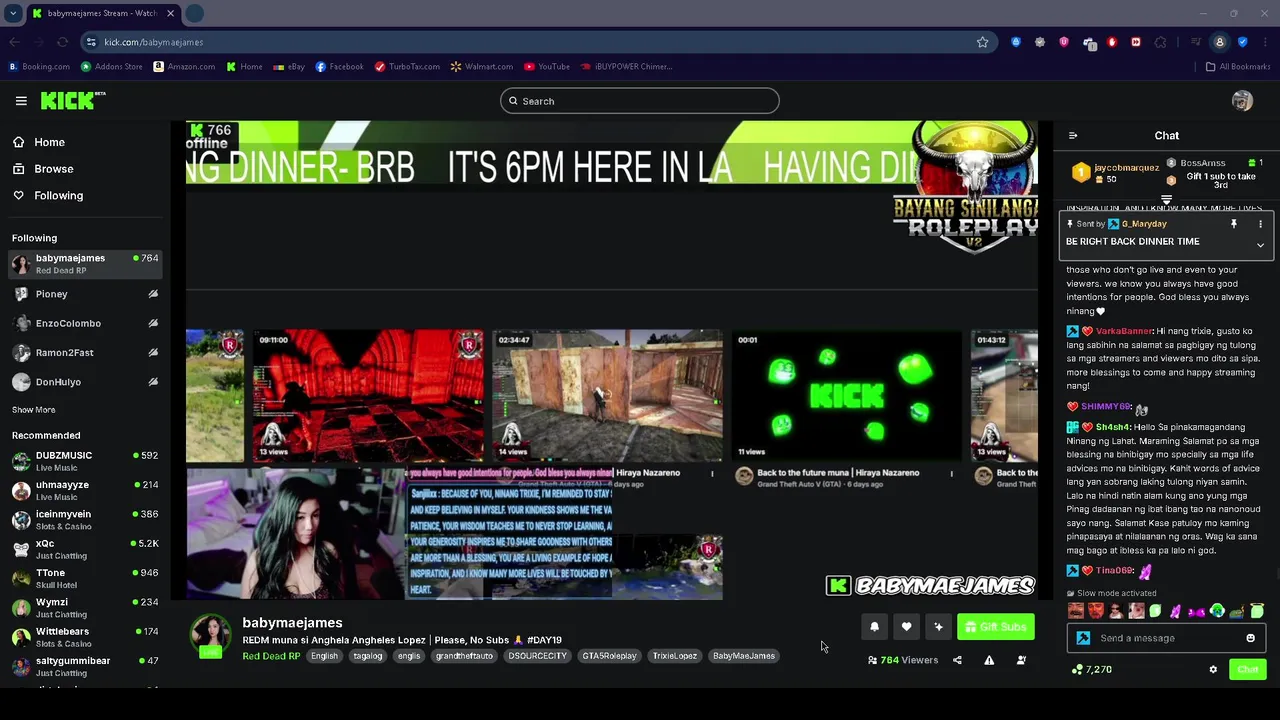Click G_Maryday username in pinned message
This screenshot has height=720, width=1280.
click(x=1144, y=224)
